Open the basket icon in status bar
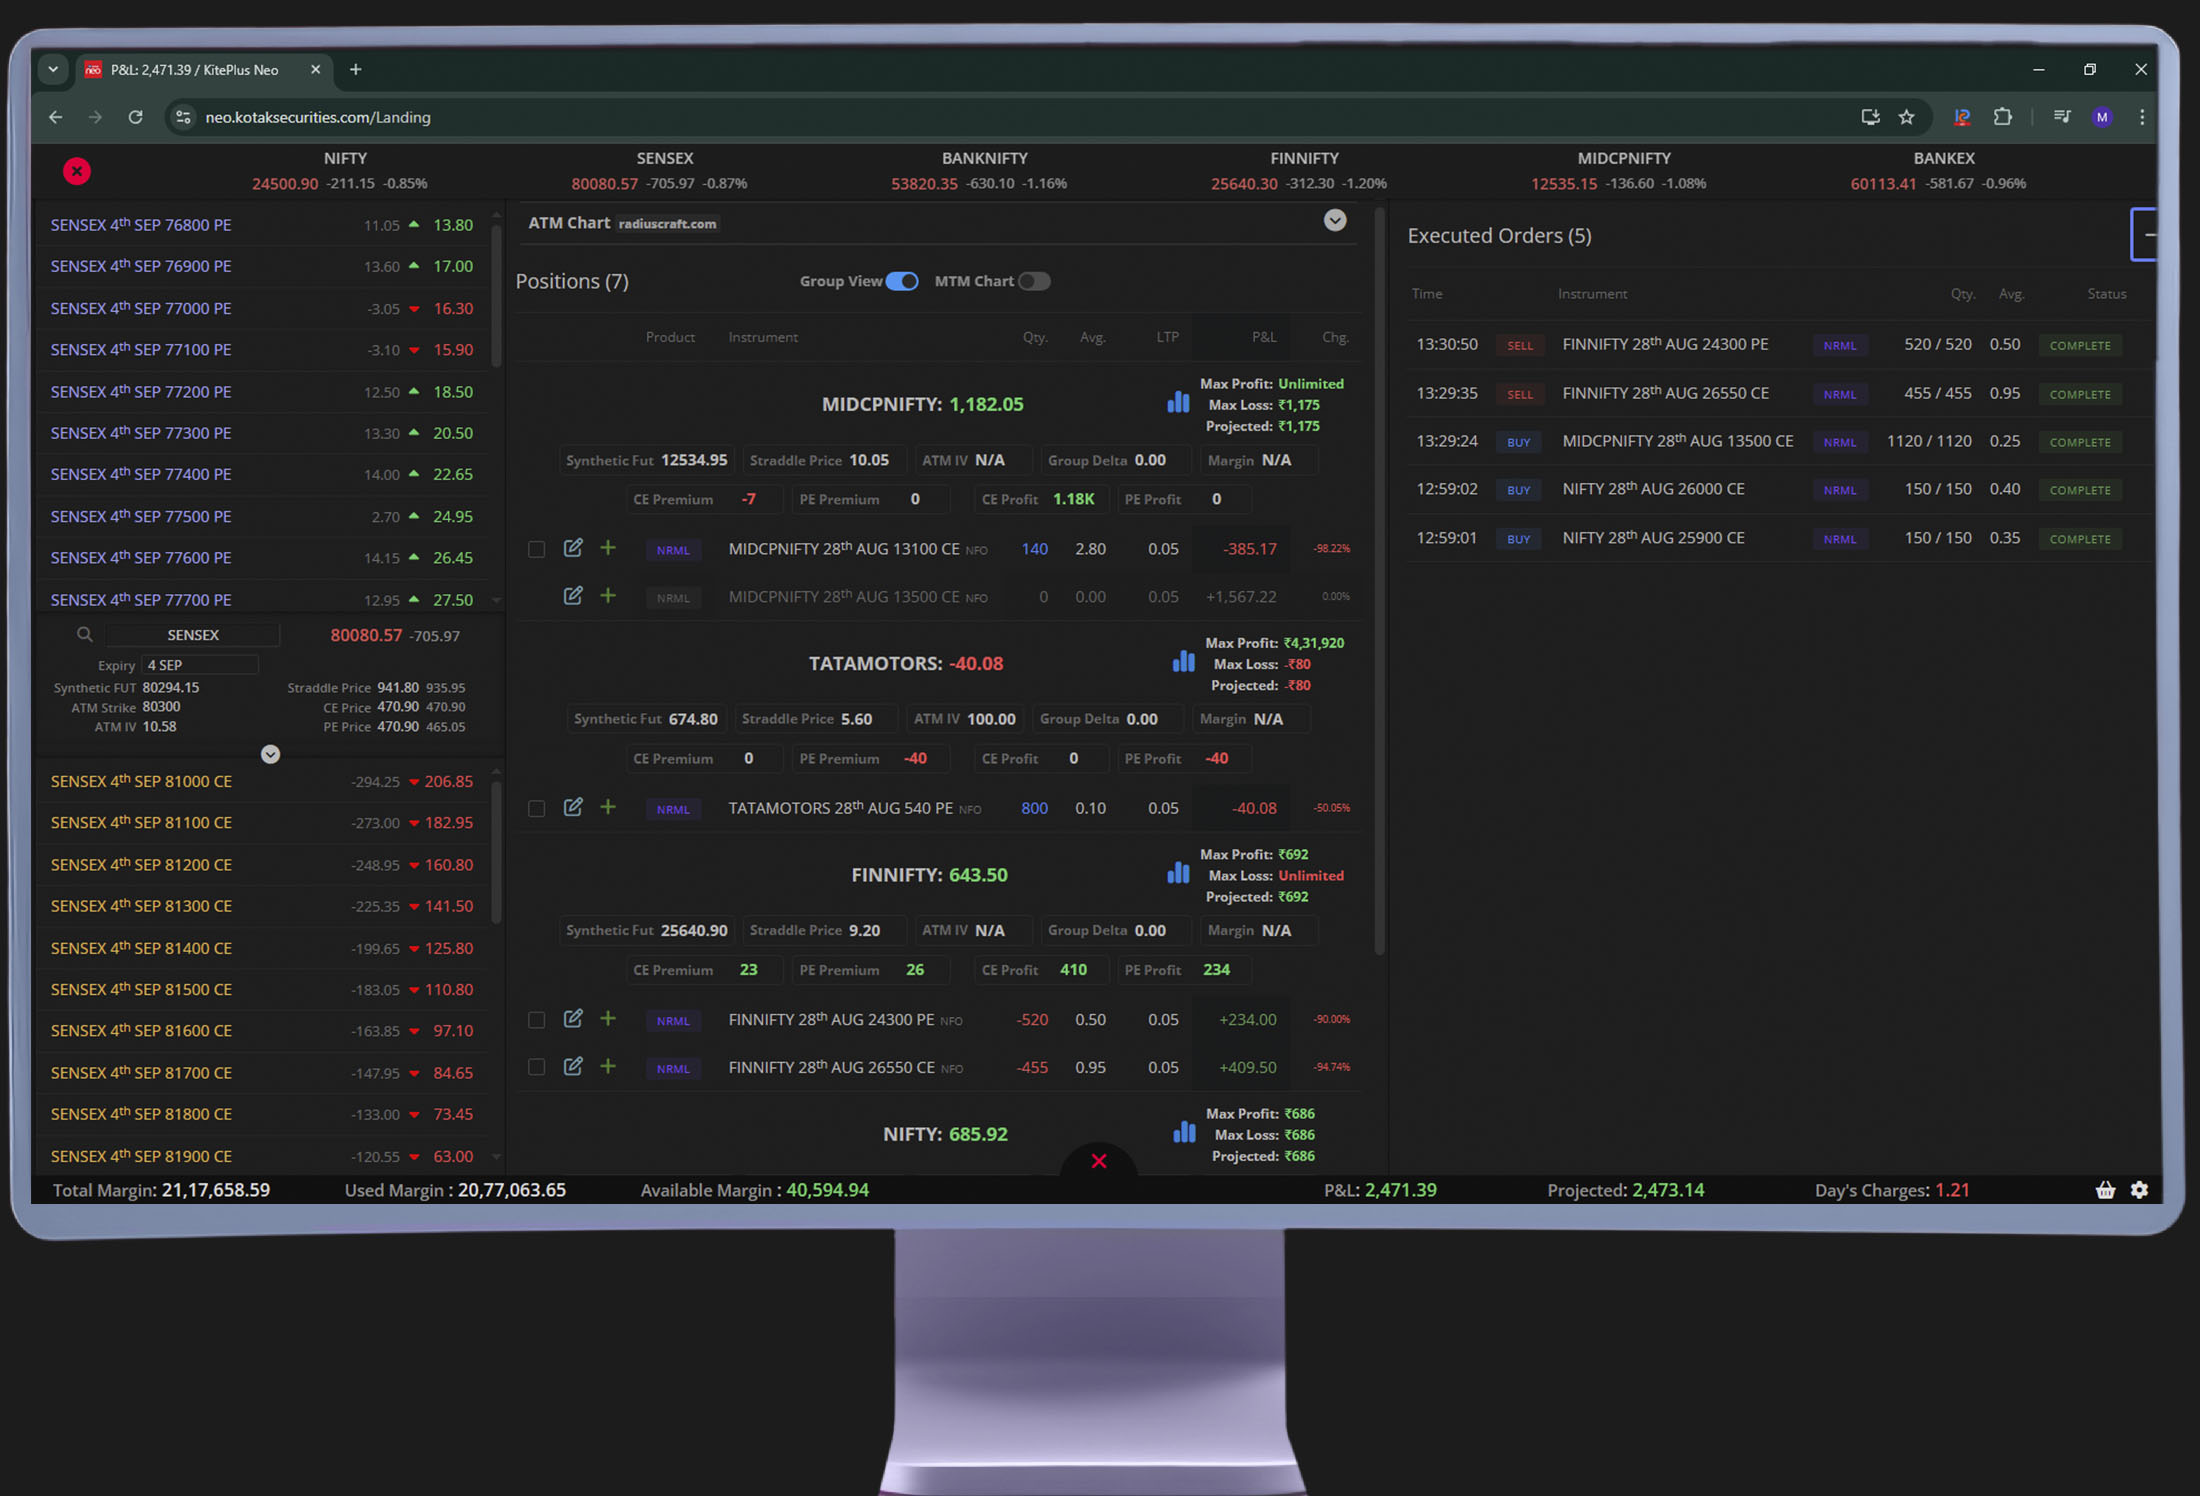The image size is (2200, 1496). tap(2105, 1190)
